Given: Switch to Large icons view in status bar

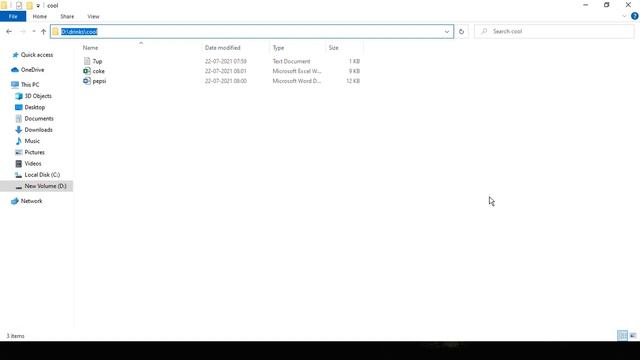Looking at the screenshot, I should tap(633, 336).
